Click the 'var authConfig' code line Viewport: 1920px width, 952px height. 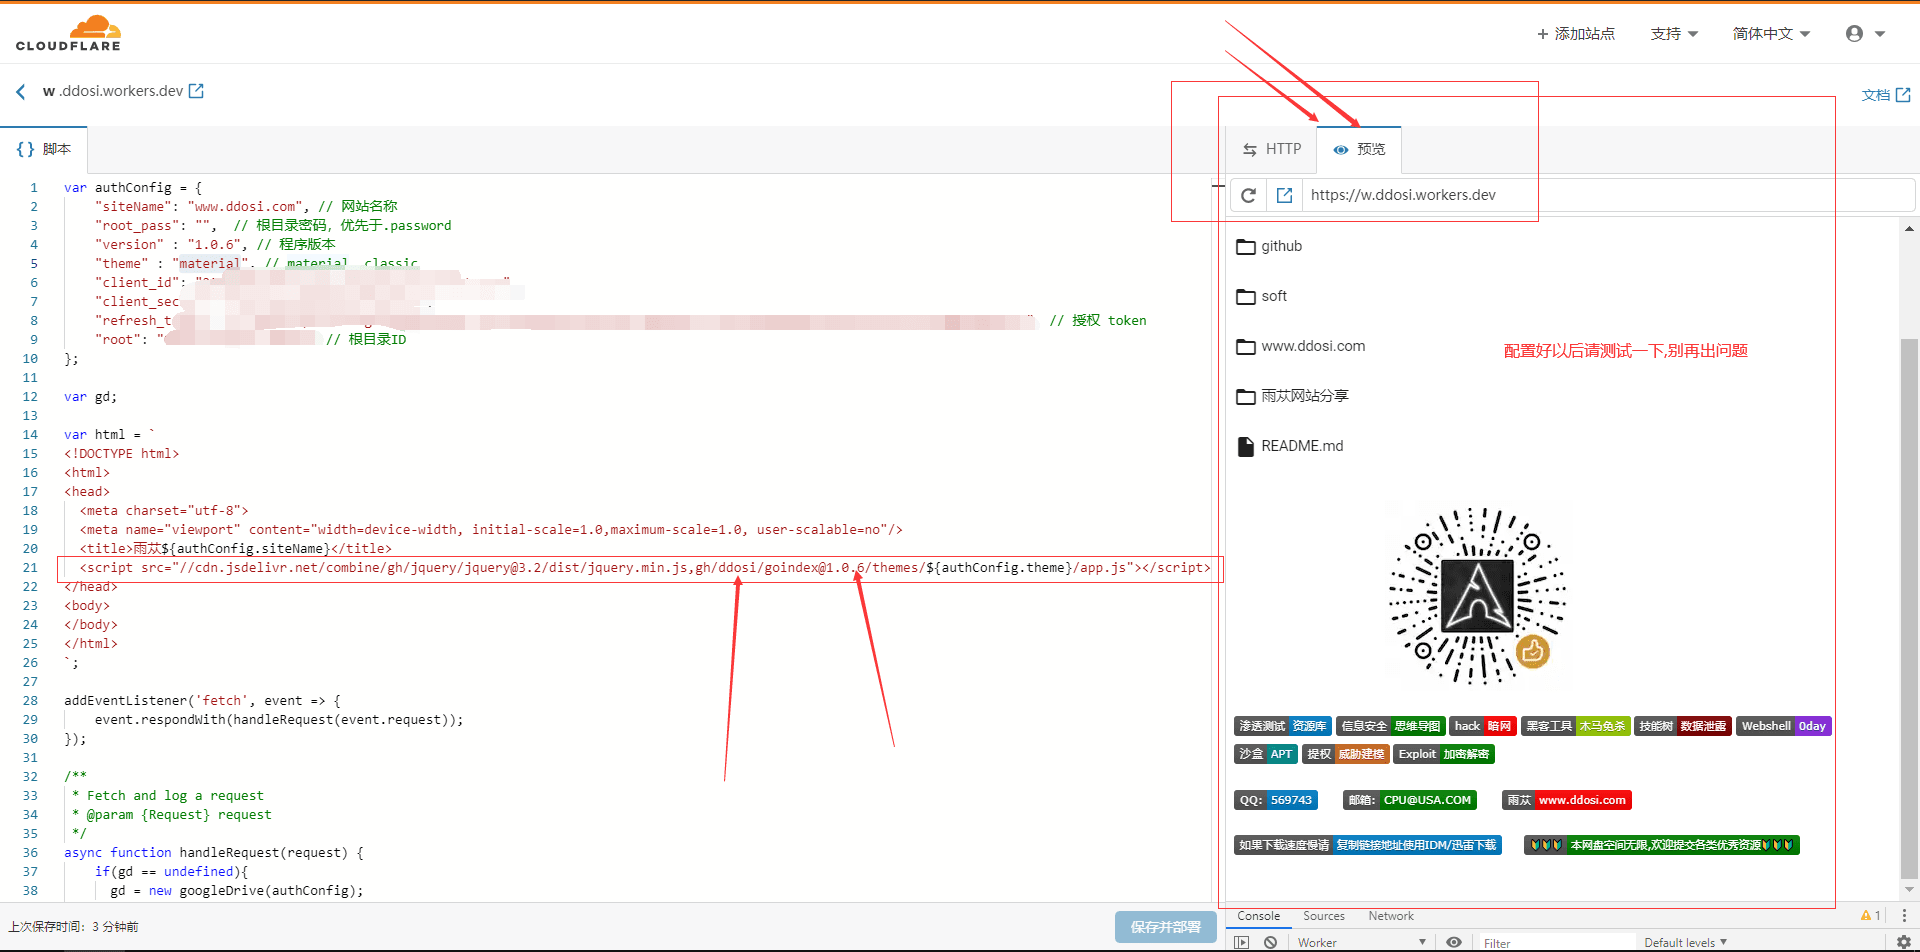point(133,188)
